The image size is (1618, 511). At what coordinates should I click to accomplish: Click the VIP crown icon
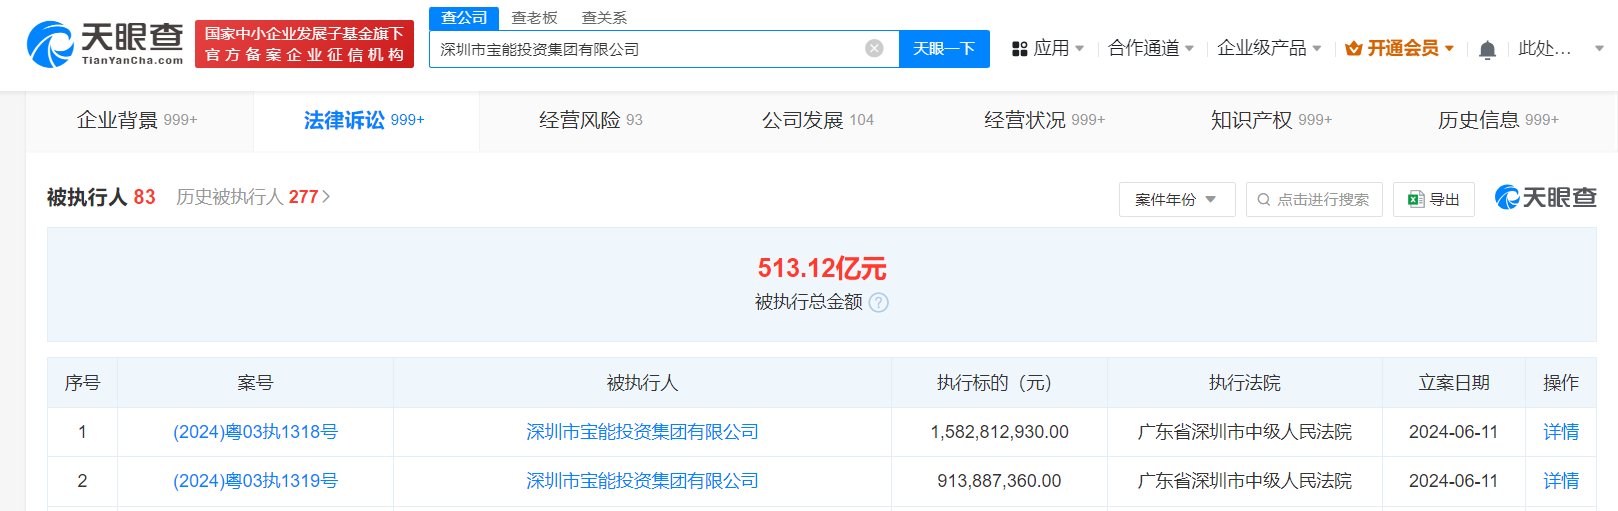point(1354,48)
